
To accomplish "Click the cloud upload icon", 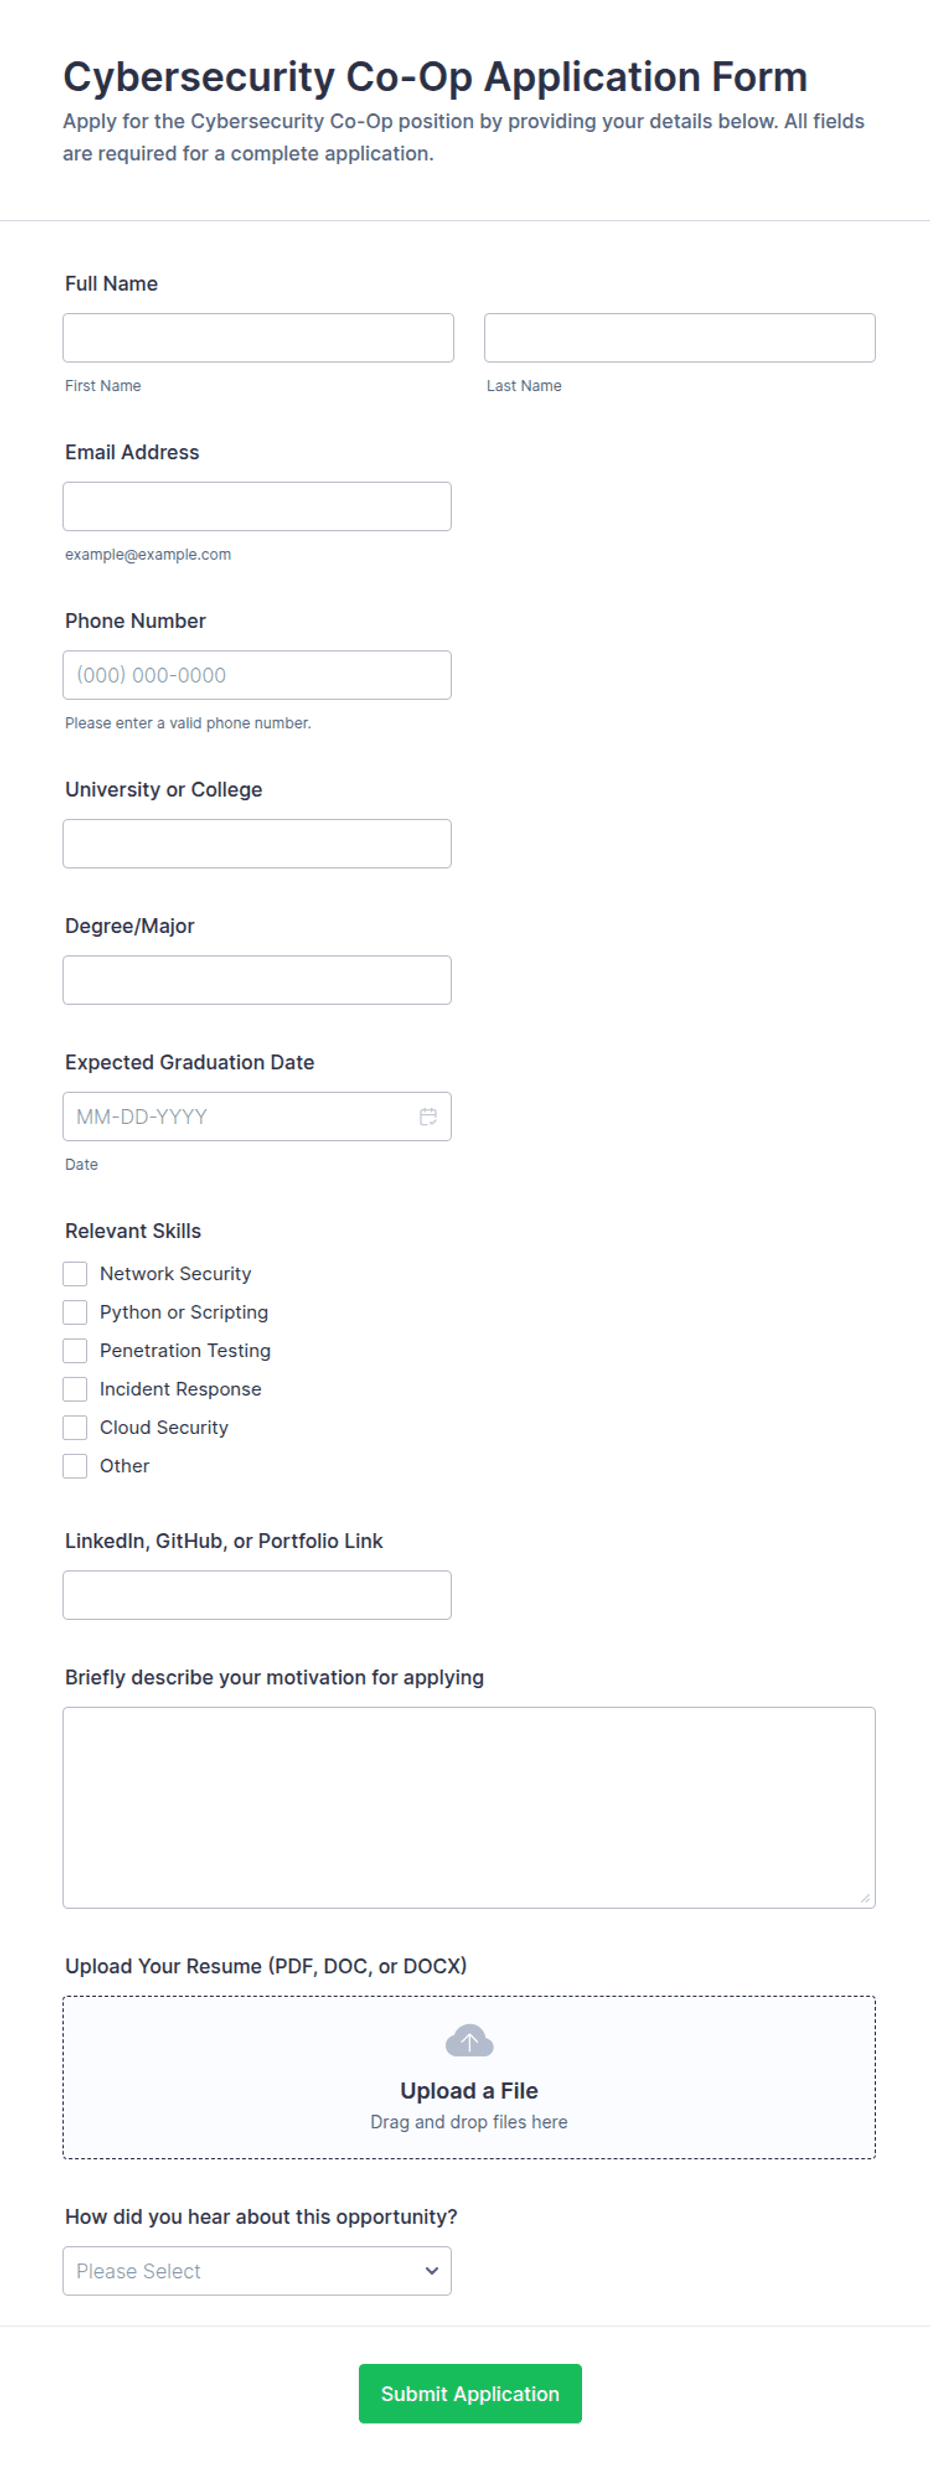I will 469,2041.
